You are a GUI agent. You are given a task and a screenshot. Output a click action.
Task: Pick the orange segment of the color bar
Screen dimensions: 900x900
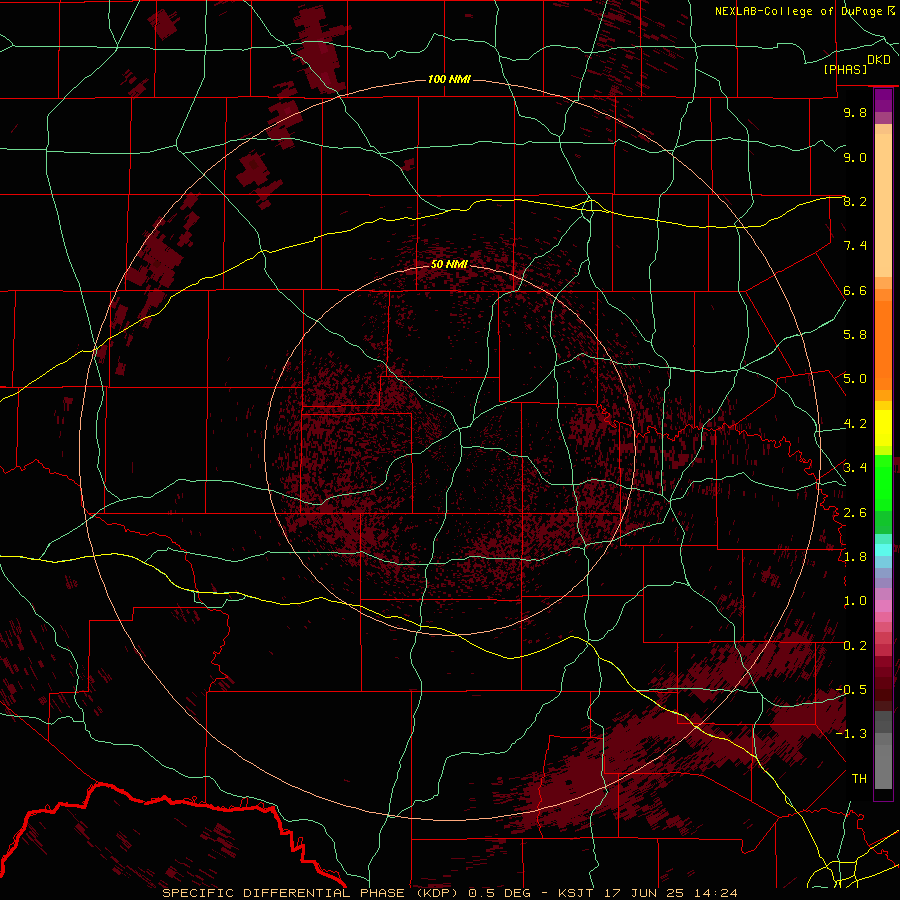(883, 344)
